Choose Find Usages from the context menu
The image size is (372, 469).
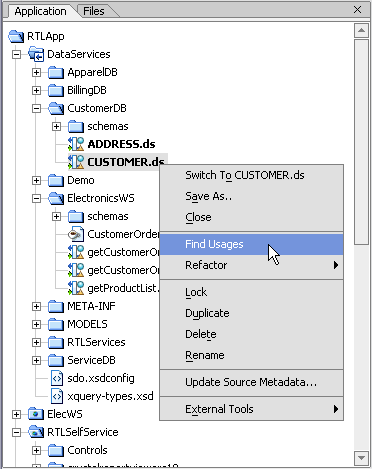click(x=251, y=244)
